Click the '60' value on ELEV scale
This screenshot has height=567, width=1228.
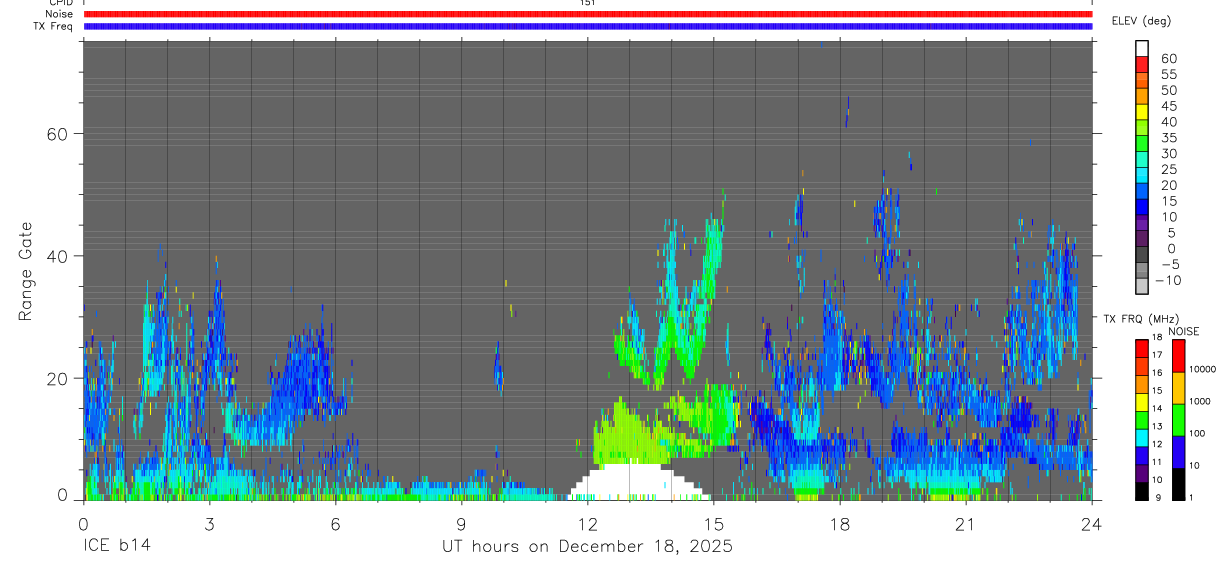pos(1168,58)
